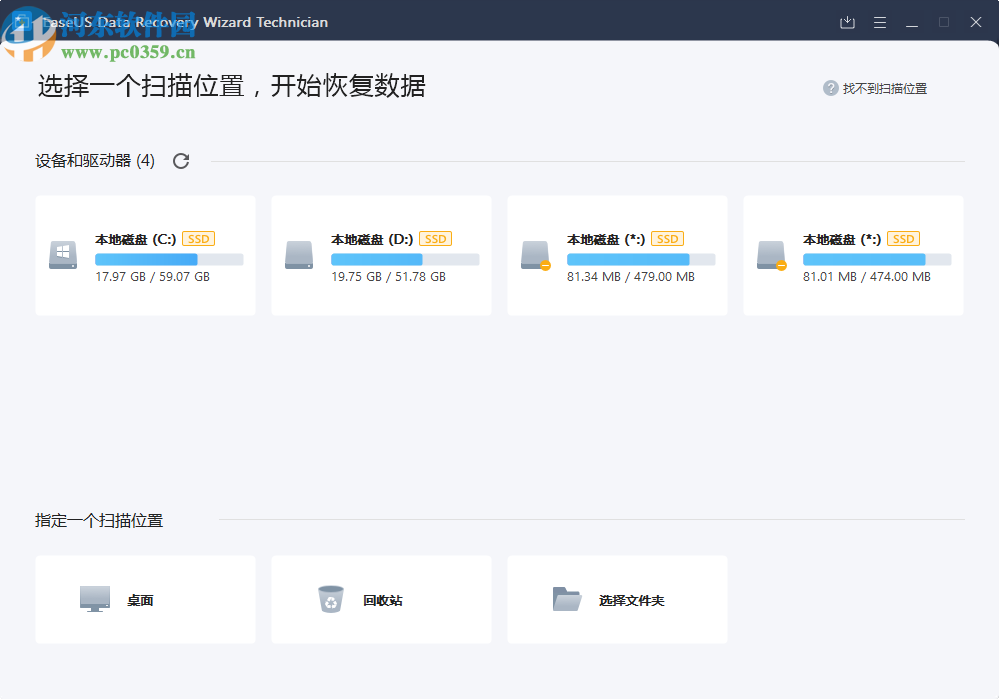
Task: Click the question mark help icon
Action: tap(830, 88)
